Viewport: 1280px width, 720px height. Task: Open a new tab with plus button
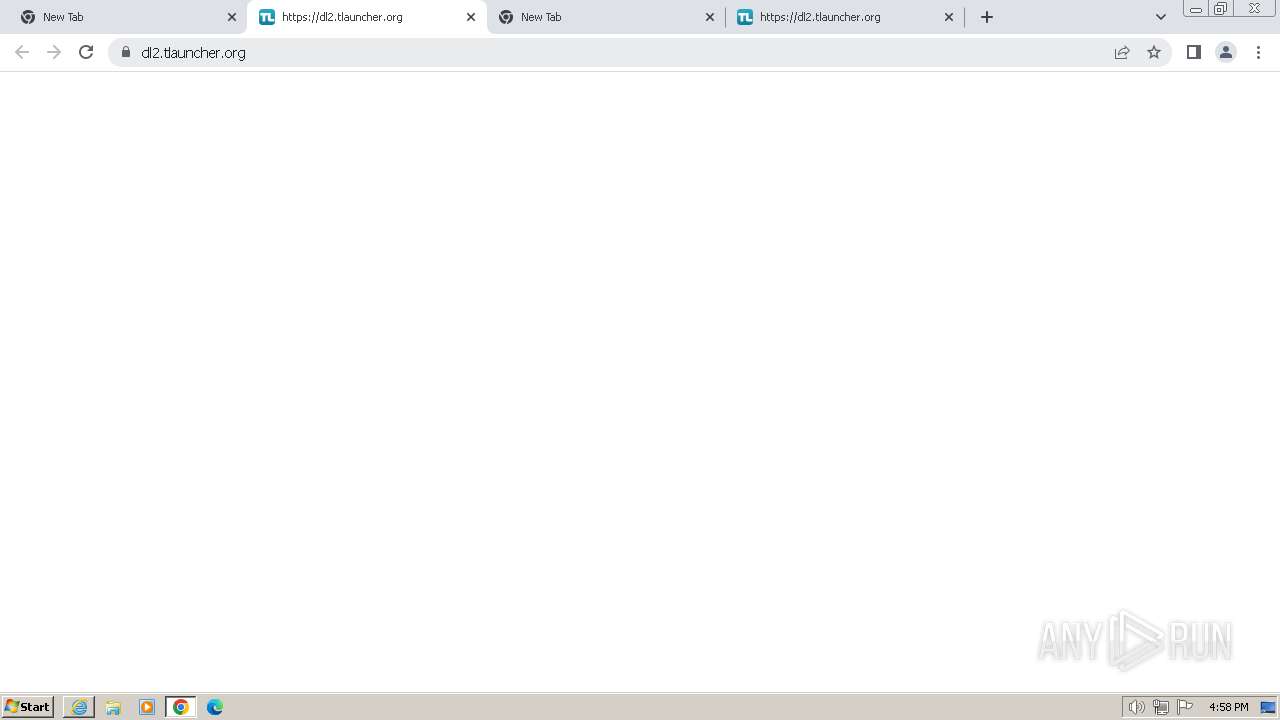tap(987, 17)
